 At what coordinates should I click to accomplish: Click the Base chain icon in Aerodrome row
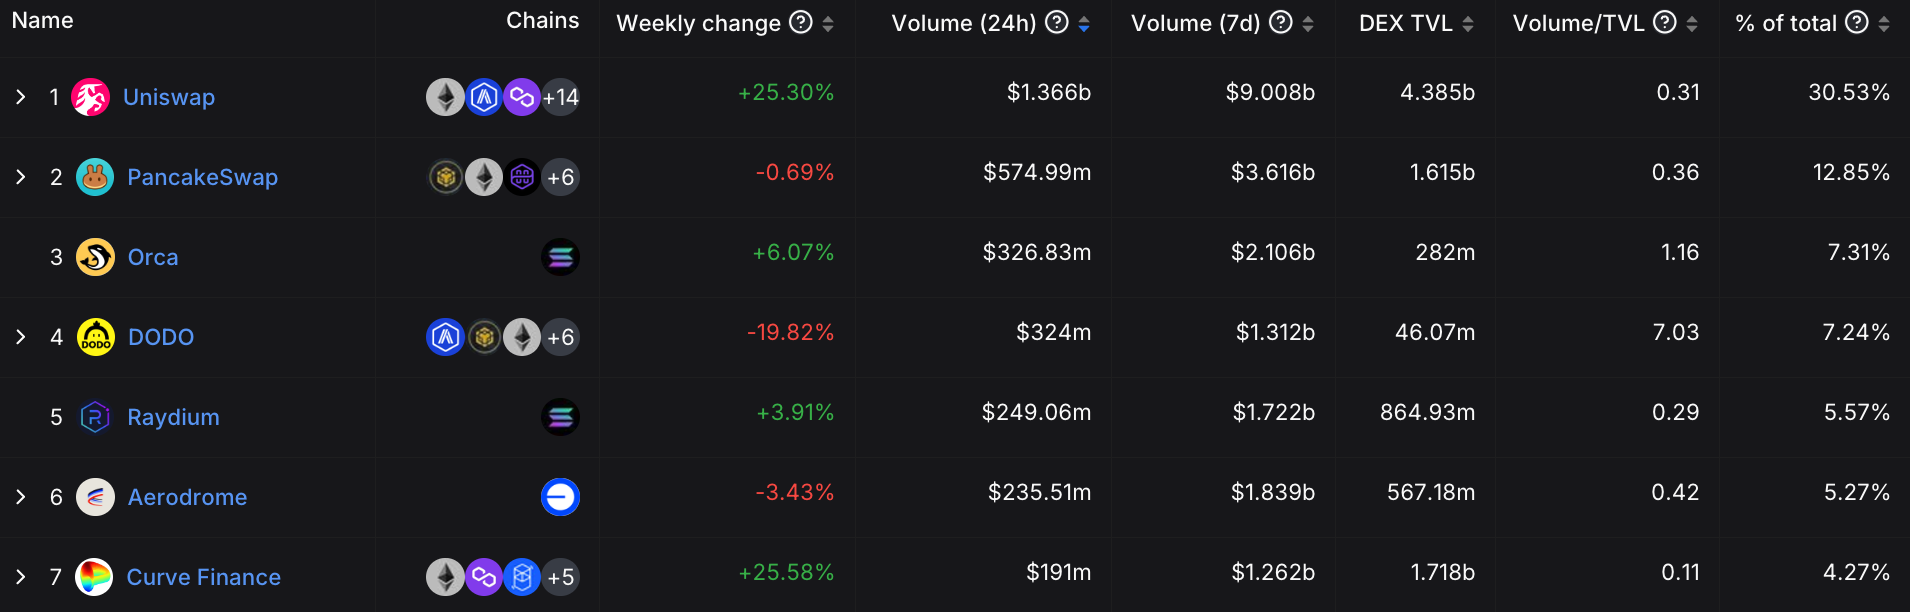click(560, 497)
